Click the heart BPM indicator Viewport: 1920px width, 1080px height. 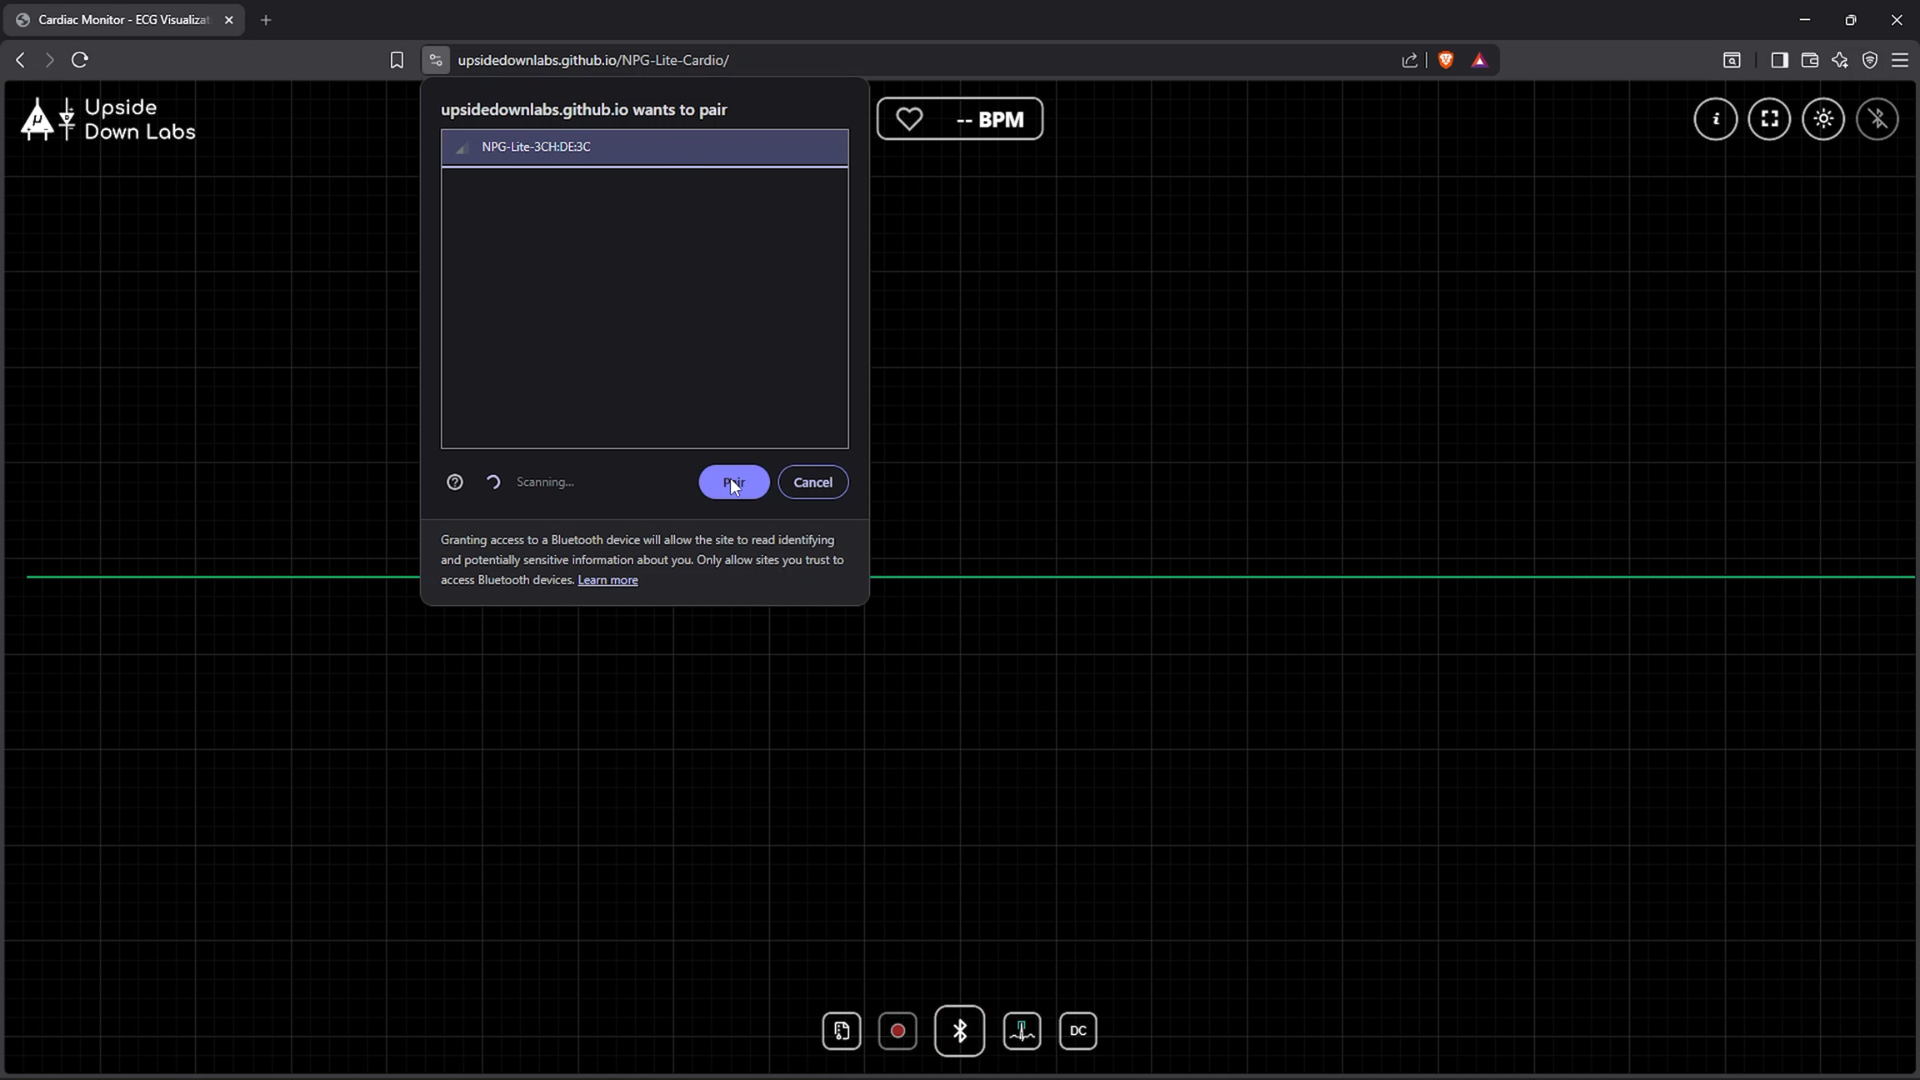960,119
